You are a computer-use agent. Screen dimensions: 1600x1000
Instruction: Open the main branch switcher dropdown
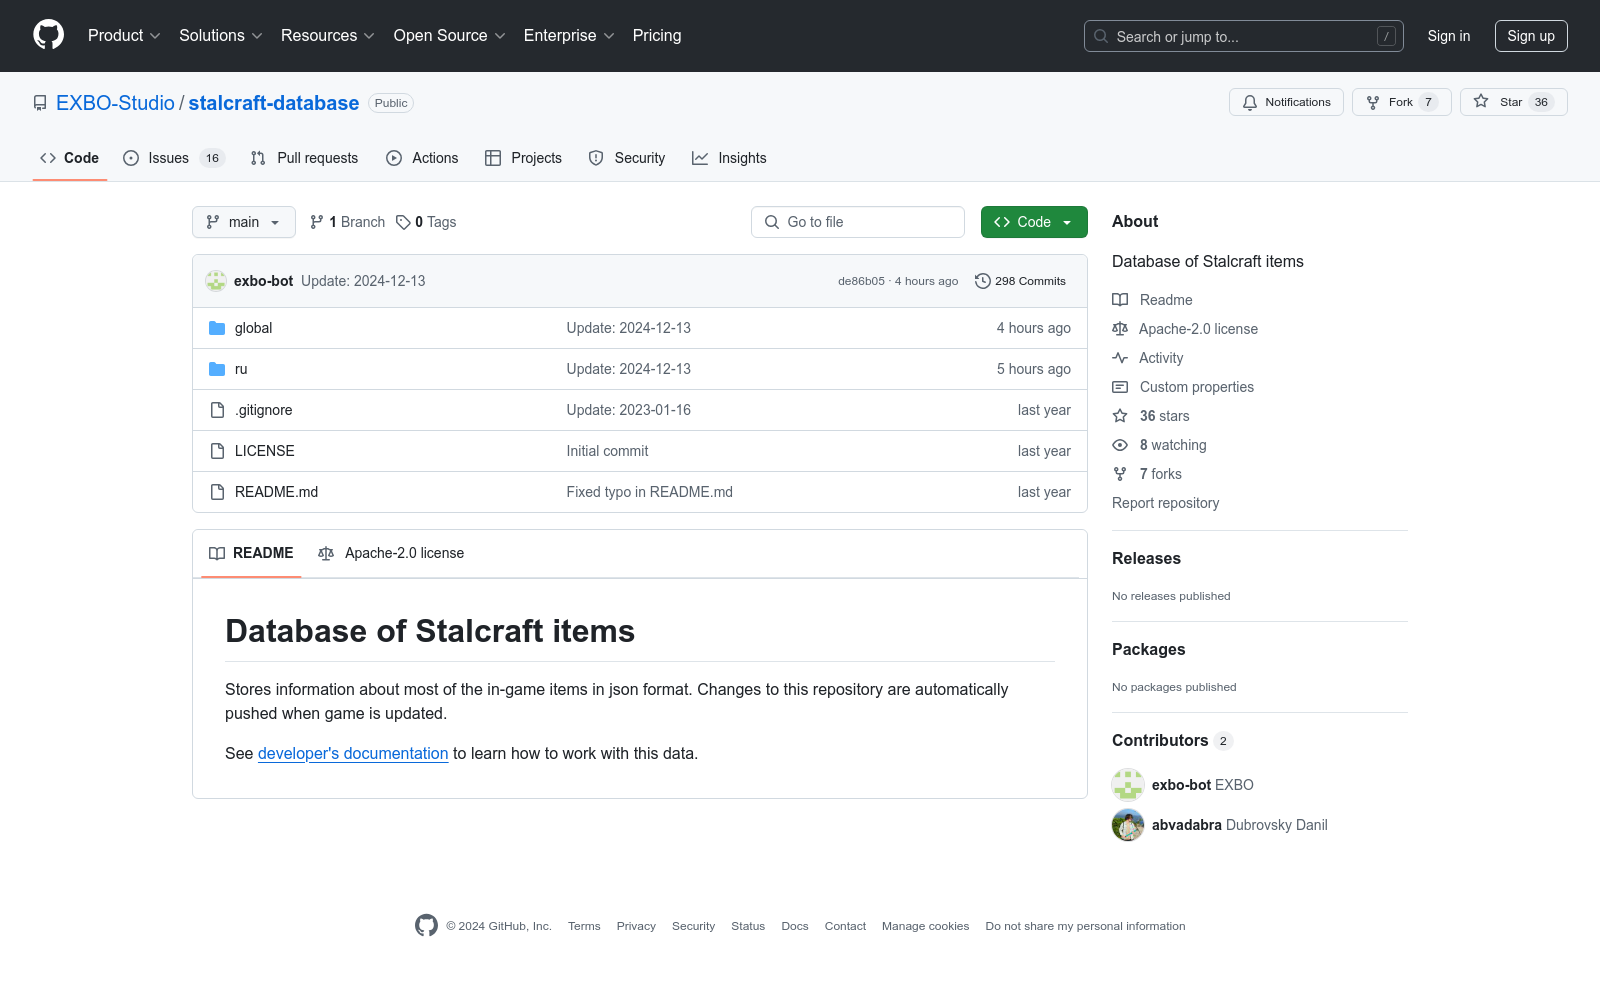[x=244, y=222]
